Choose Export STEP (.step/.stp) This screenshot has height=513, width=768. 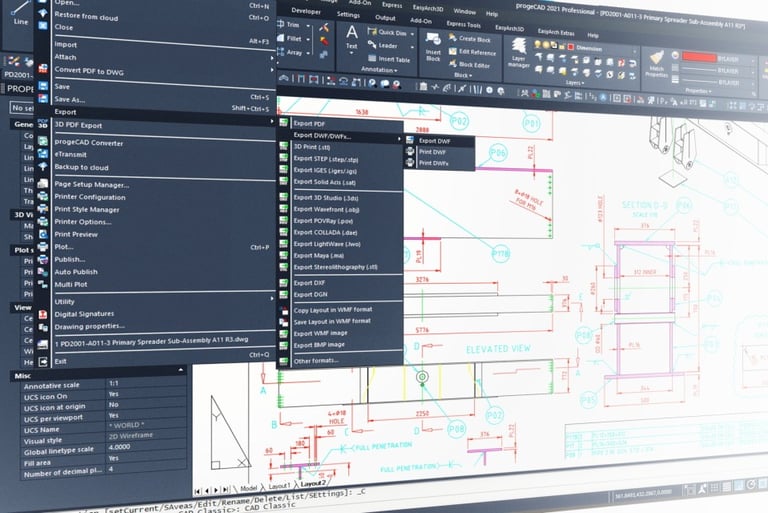[326, 159]
